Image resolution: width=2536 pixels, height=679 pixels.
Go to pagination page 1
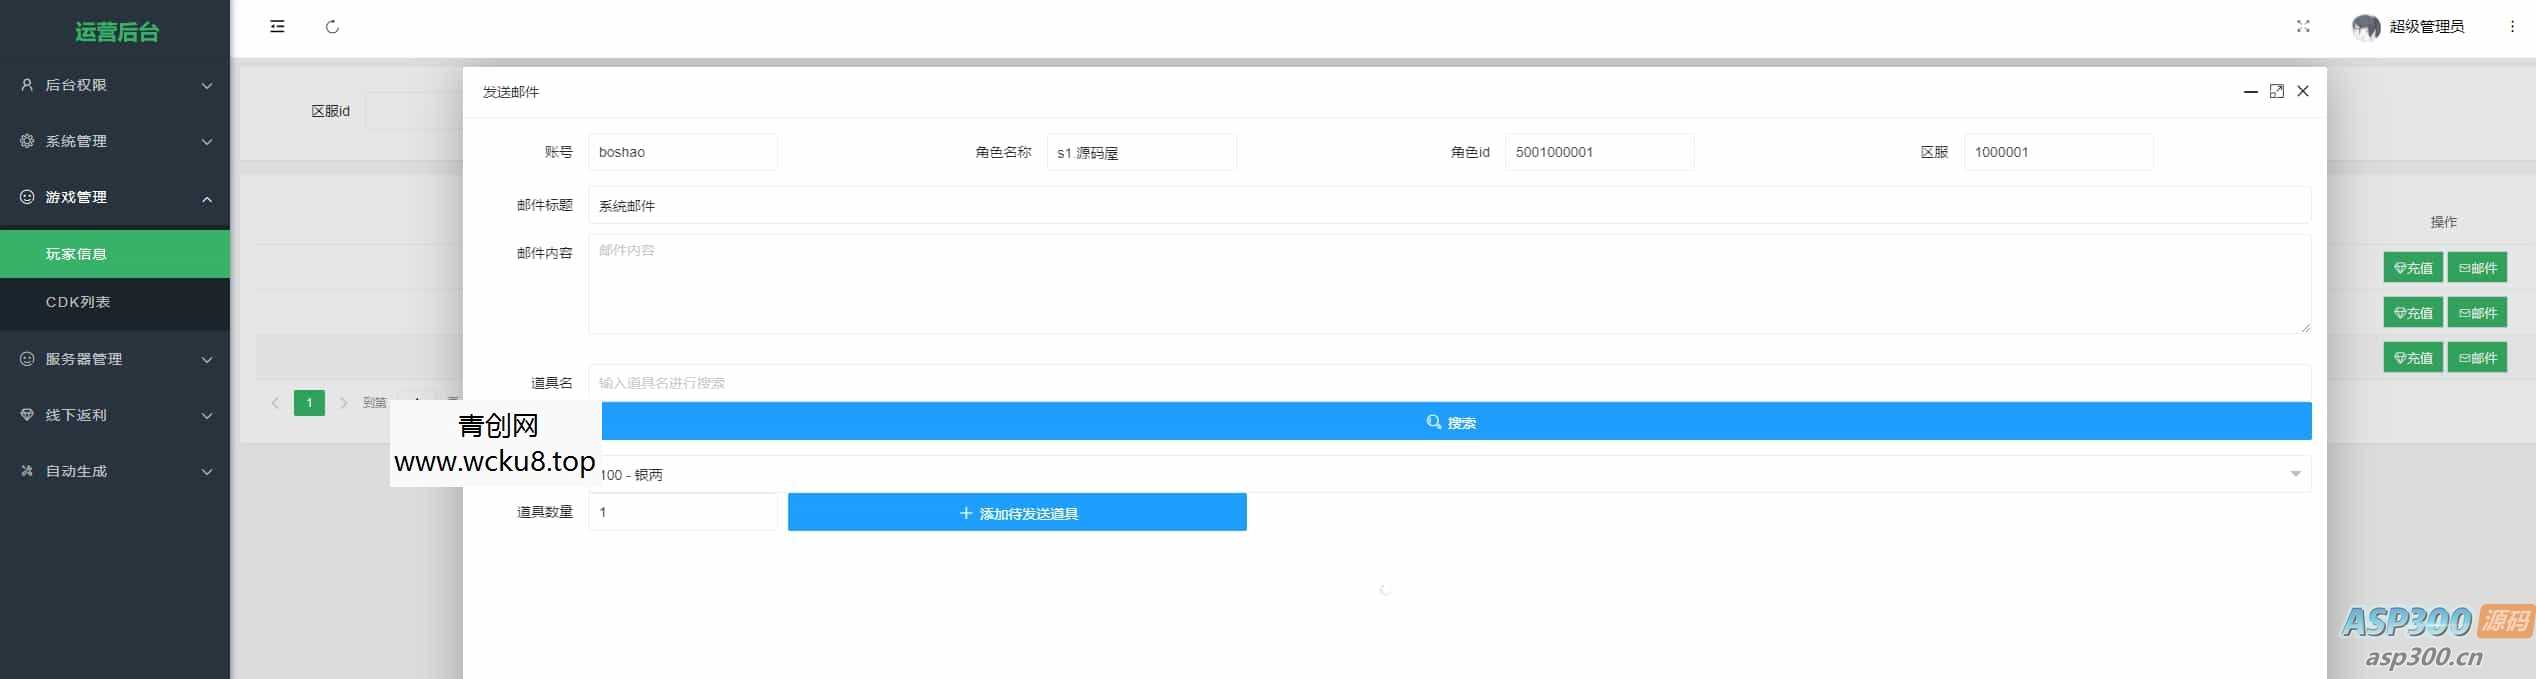309,403
